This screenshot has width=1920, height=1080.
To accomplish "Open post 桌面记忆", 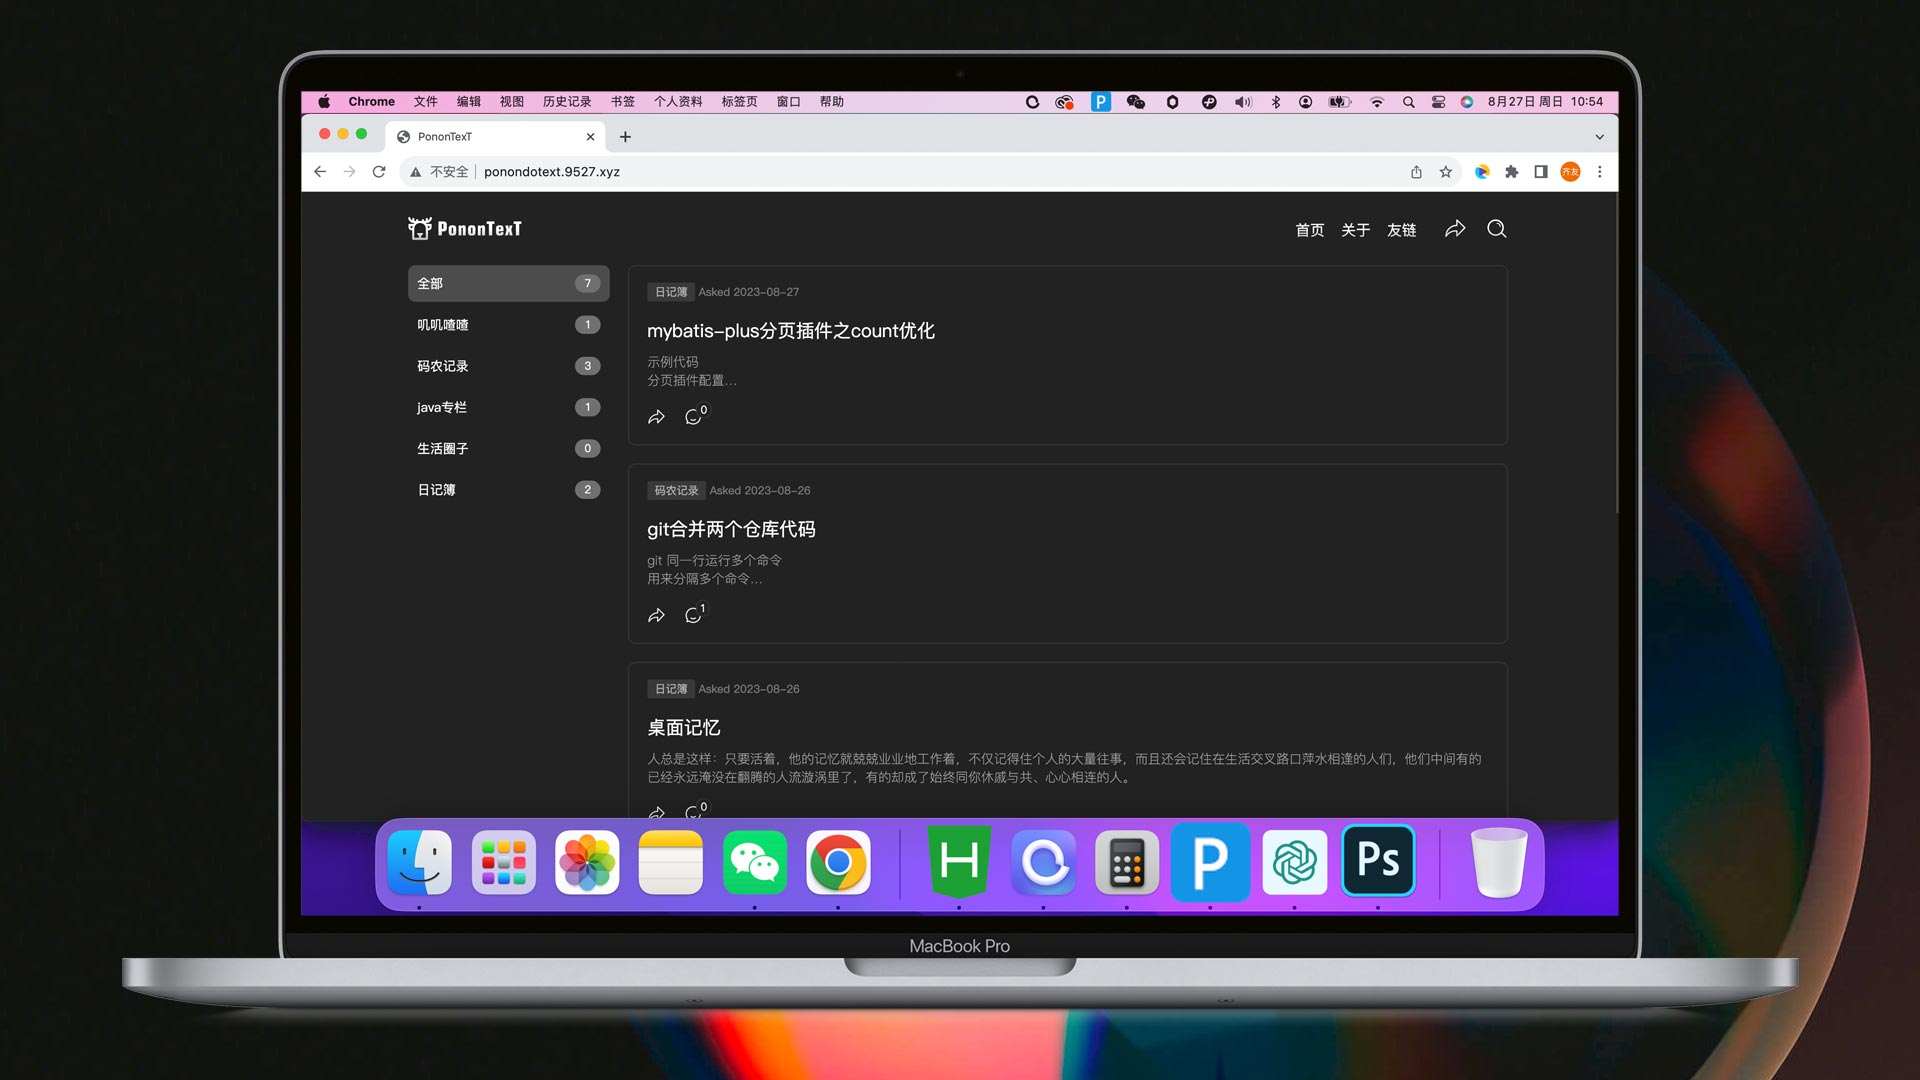I will click(x=684, y=728).
